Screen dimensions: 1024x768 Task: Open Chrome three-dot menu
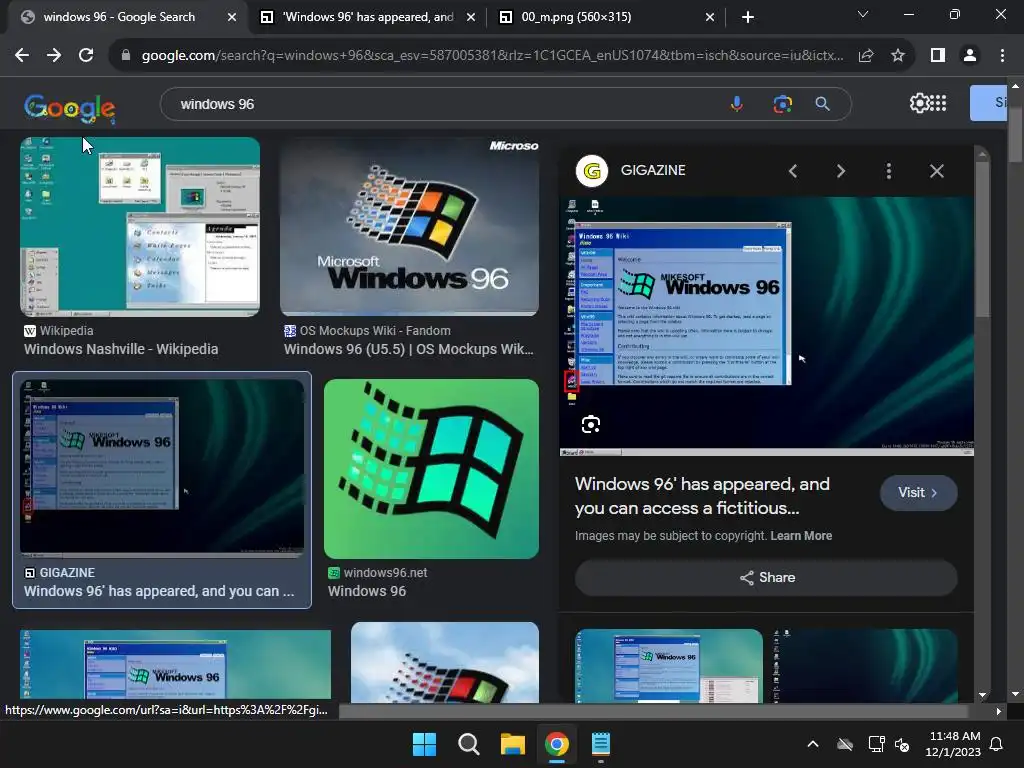click(x=1002, y=56)
